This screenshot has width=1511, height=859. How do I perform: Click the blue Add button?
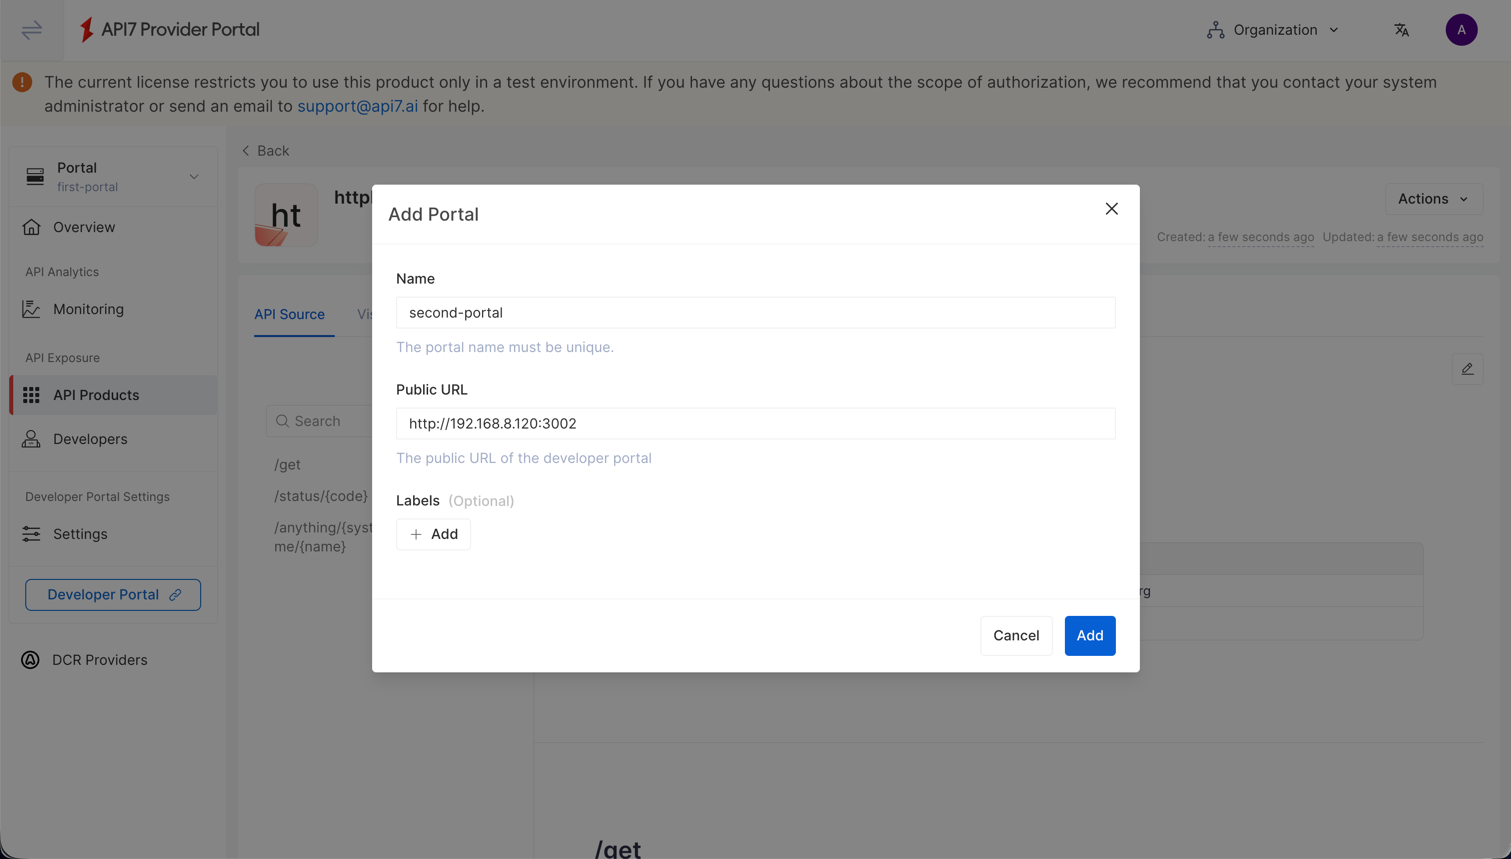pos(1089,636)
